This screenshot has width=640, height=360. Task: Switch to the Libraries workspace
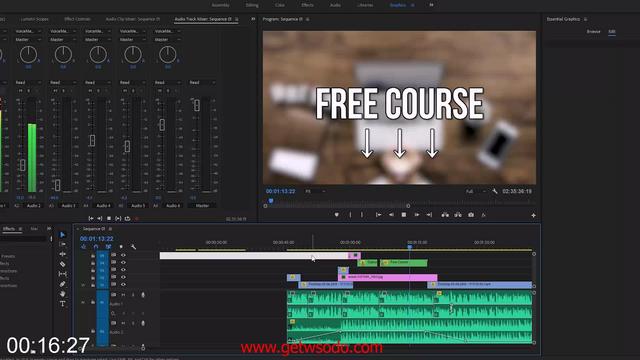pyautogui.click(x=365, y=5)
